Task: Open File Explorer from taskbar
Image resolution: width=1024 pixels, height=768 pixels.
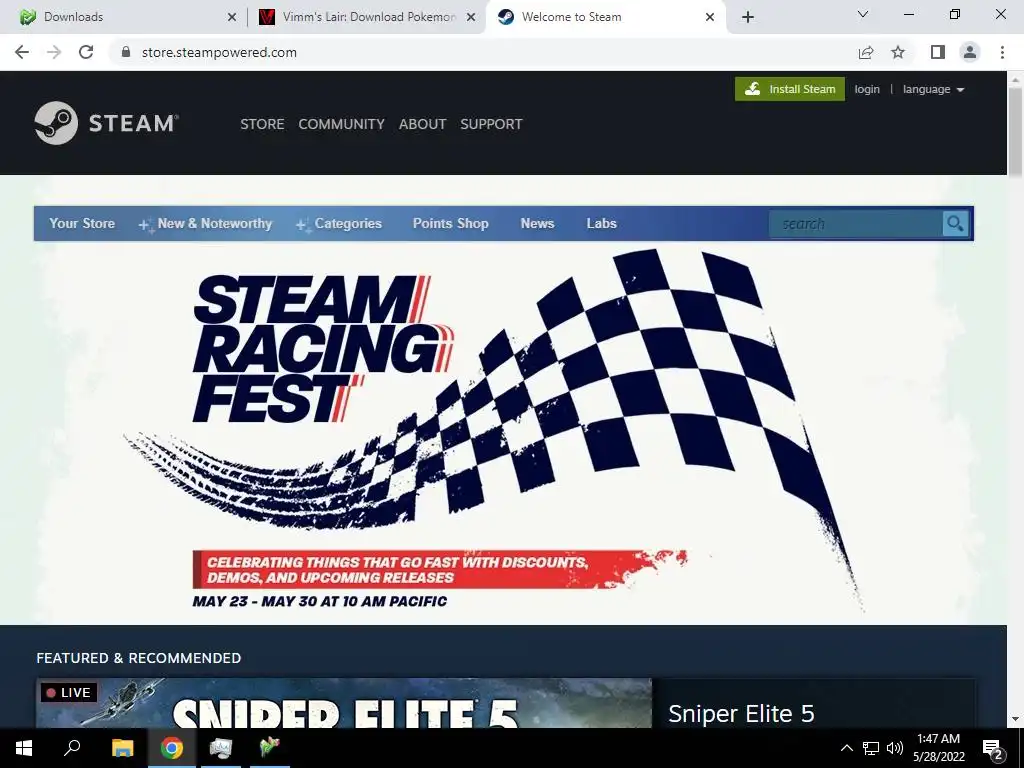Action: click(x=122, y=748)
